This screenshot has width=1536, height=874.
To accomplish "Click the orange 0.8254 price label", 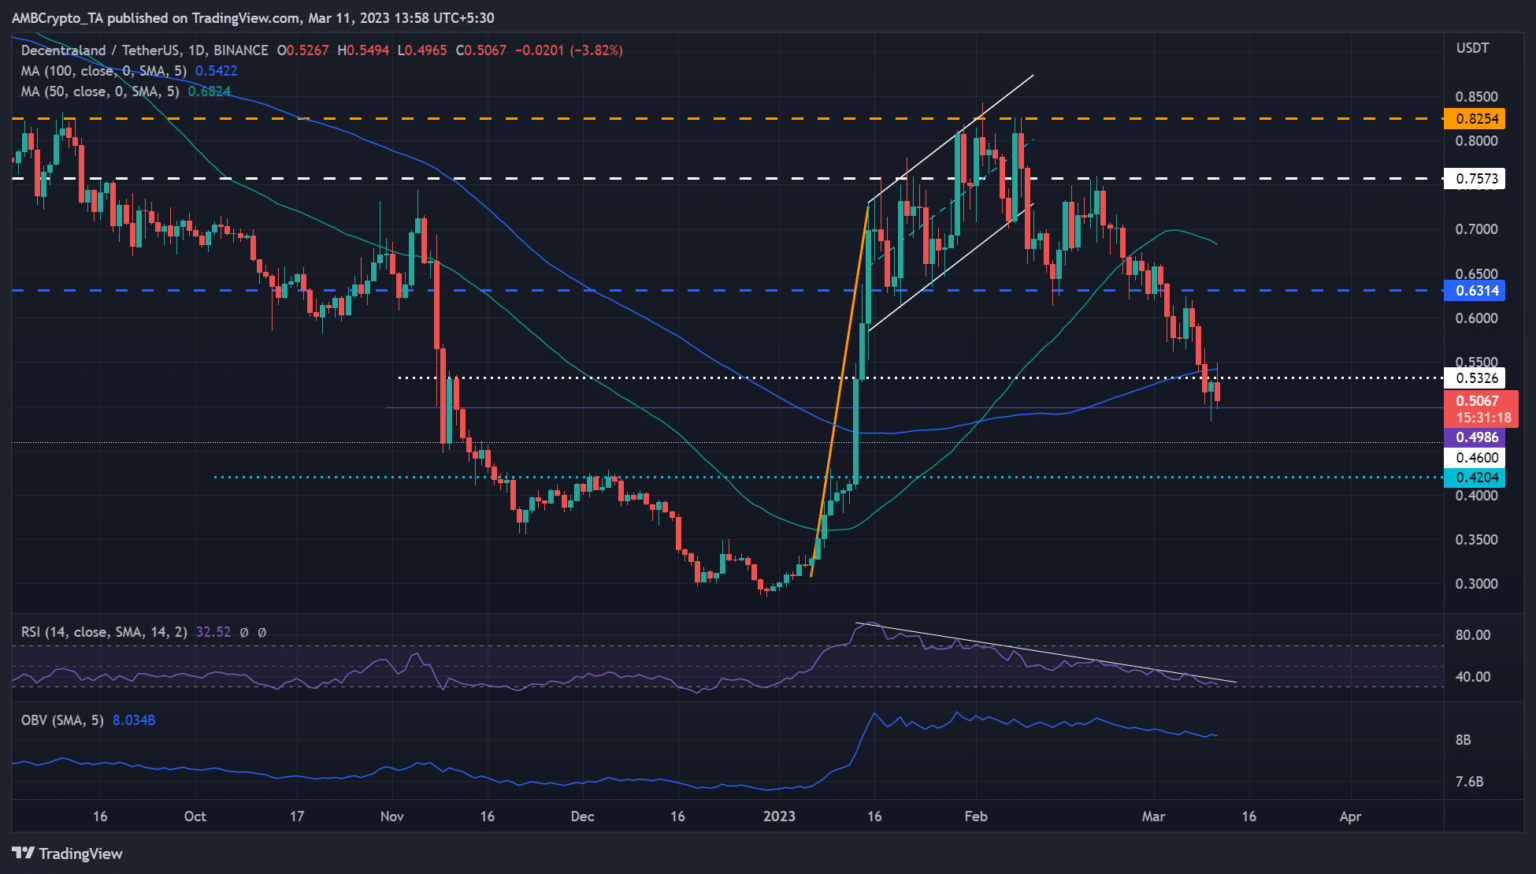I will (1476, 119).
